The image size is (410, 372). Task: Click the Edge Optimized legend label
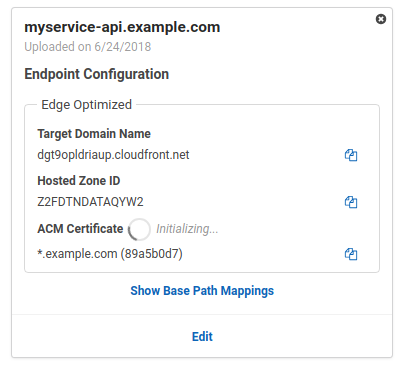pos(86,105)
